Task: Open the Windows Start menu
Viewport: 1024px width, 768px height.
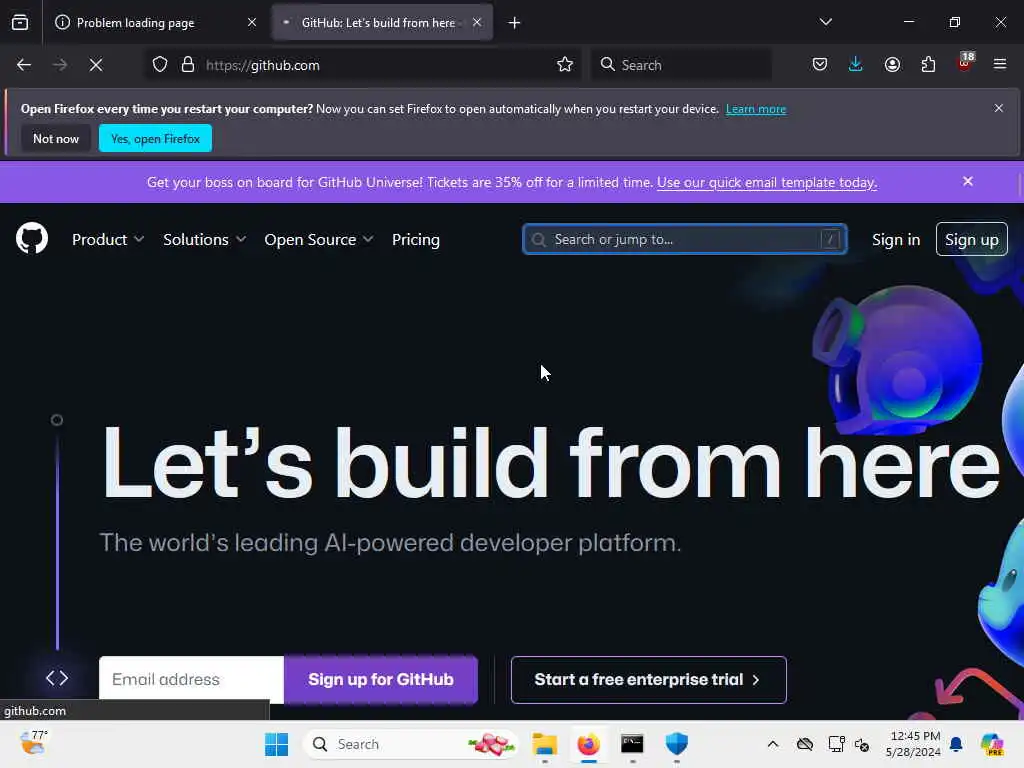Action: coord(276,744)
